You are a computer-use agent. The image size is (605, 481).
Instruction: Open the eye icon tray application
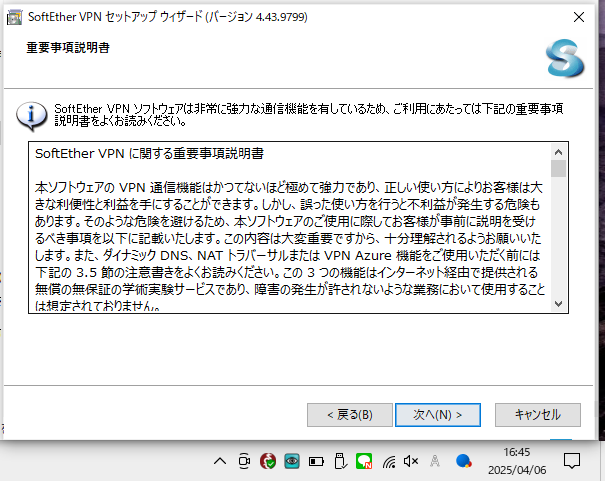coord(292,461)
